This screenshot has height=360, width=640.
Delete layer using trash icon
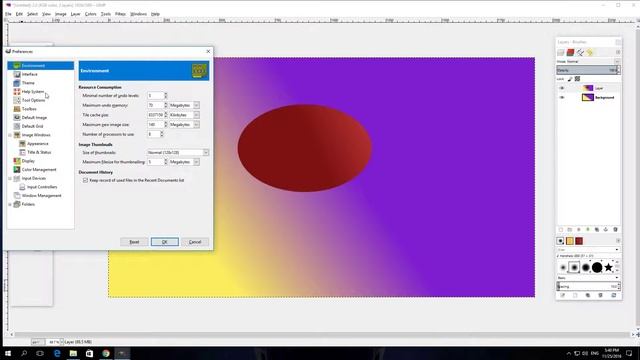coord(615,230)
